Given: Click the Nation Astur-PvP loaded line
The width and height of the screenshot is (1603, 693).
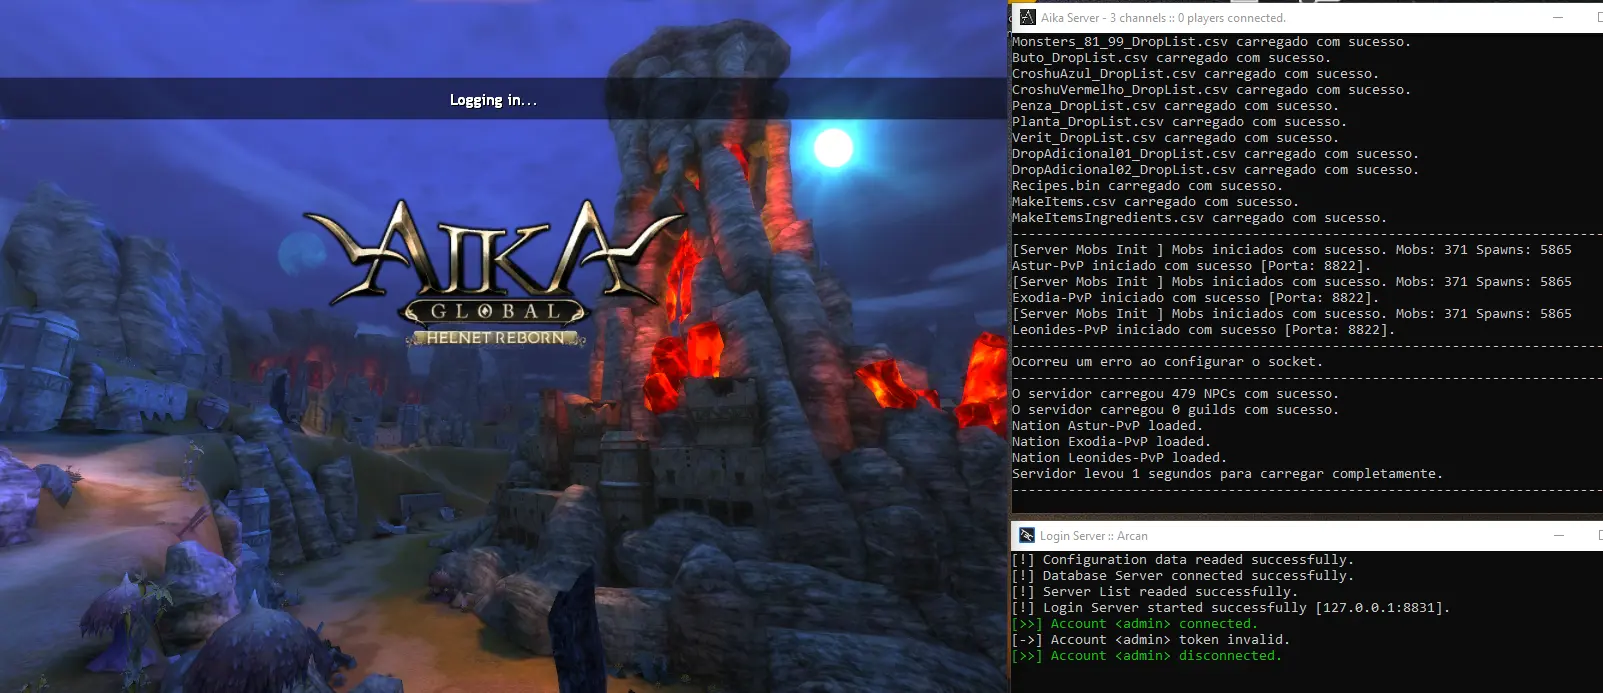Looking at the screenshot, I should pos(1108,426).
